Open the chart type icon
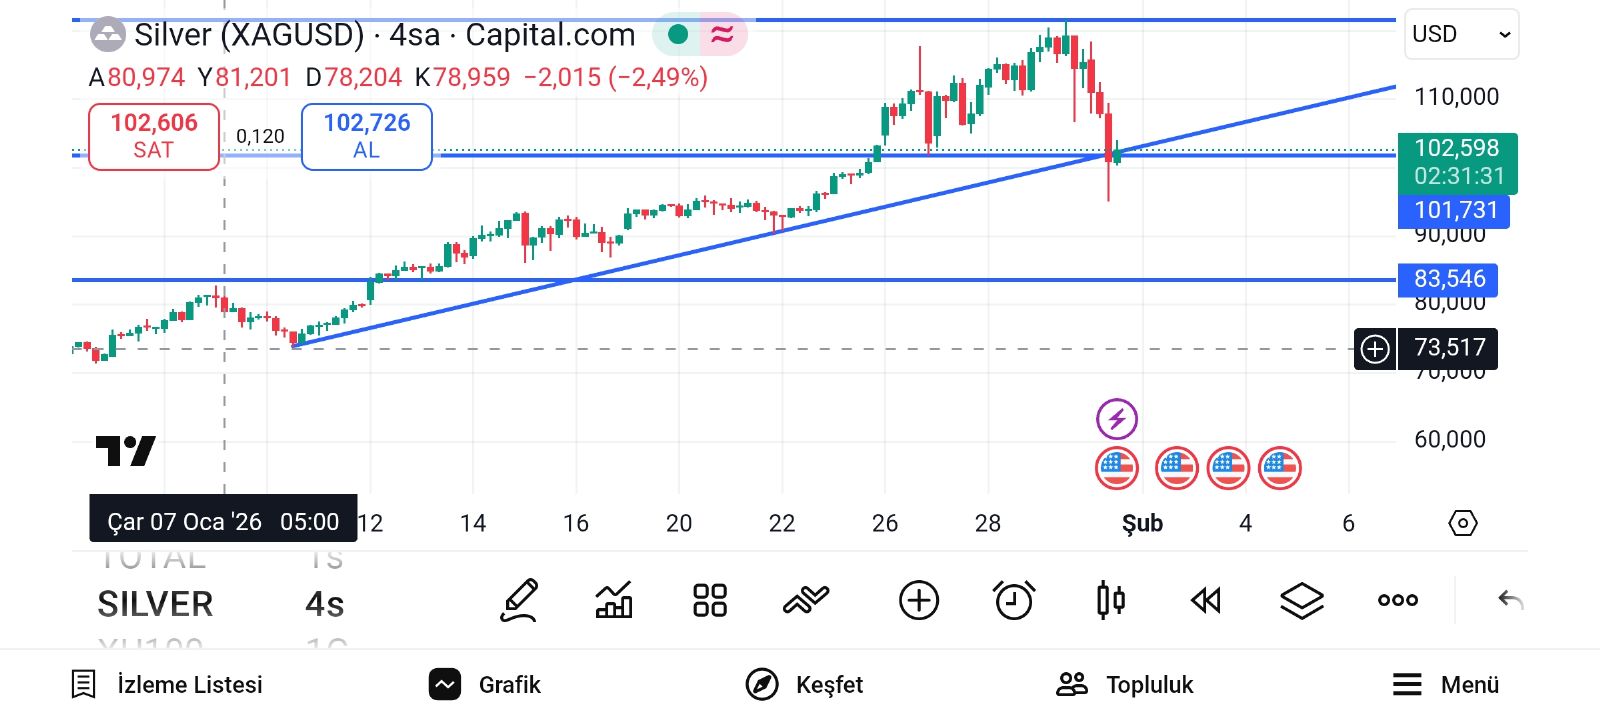The width and height of the screenshot is (1600, 720). 614,601
